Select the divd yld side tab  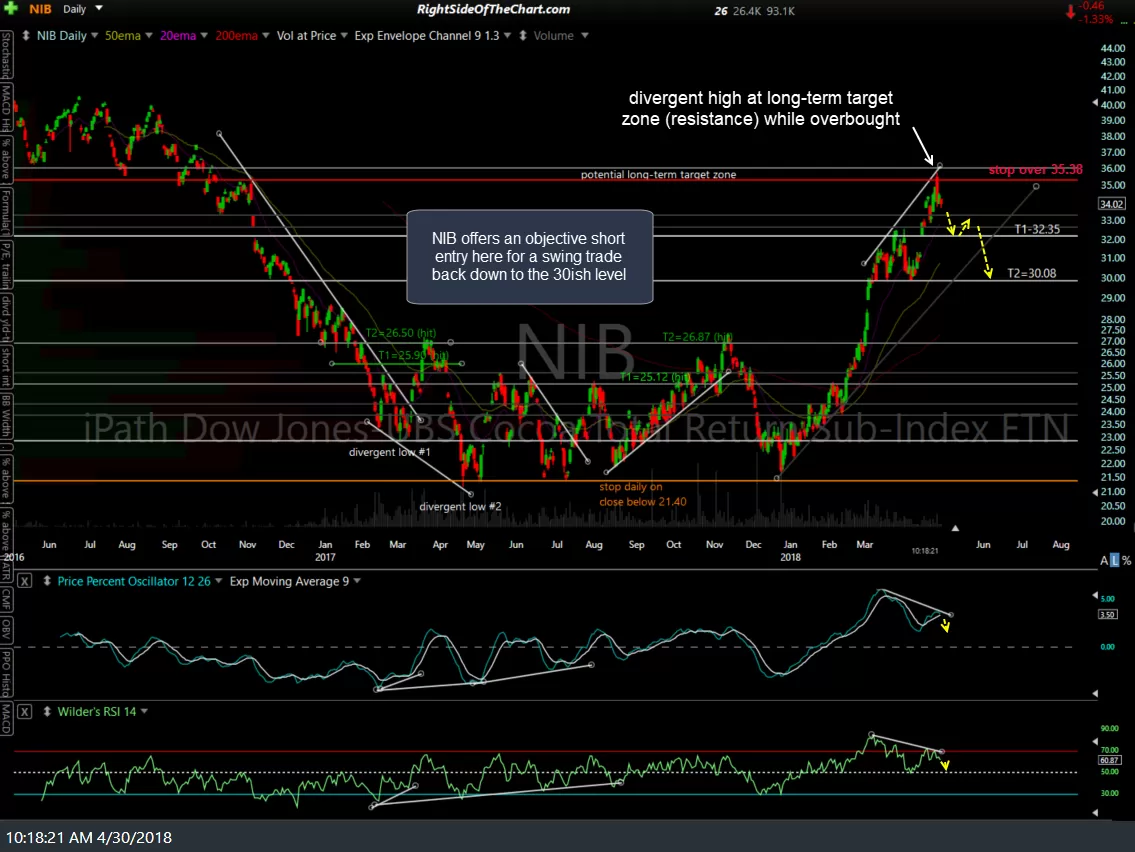[6, 318]
